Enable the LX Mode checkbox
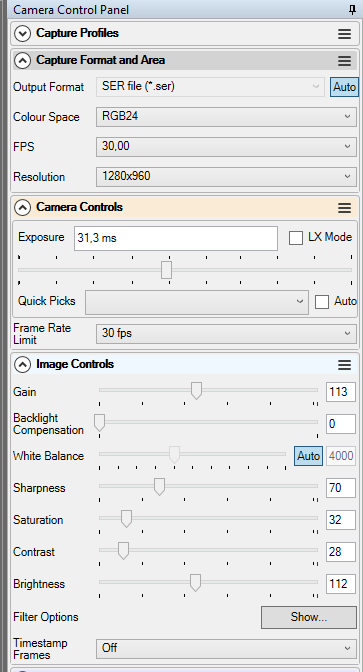 (x=296, y=238)
